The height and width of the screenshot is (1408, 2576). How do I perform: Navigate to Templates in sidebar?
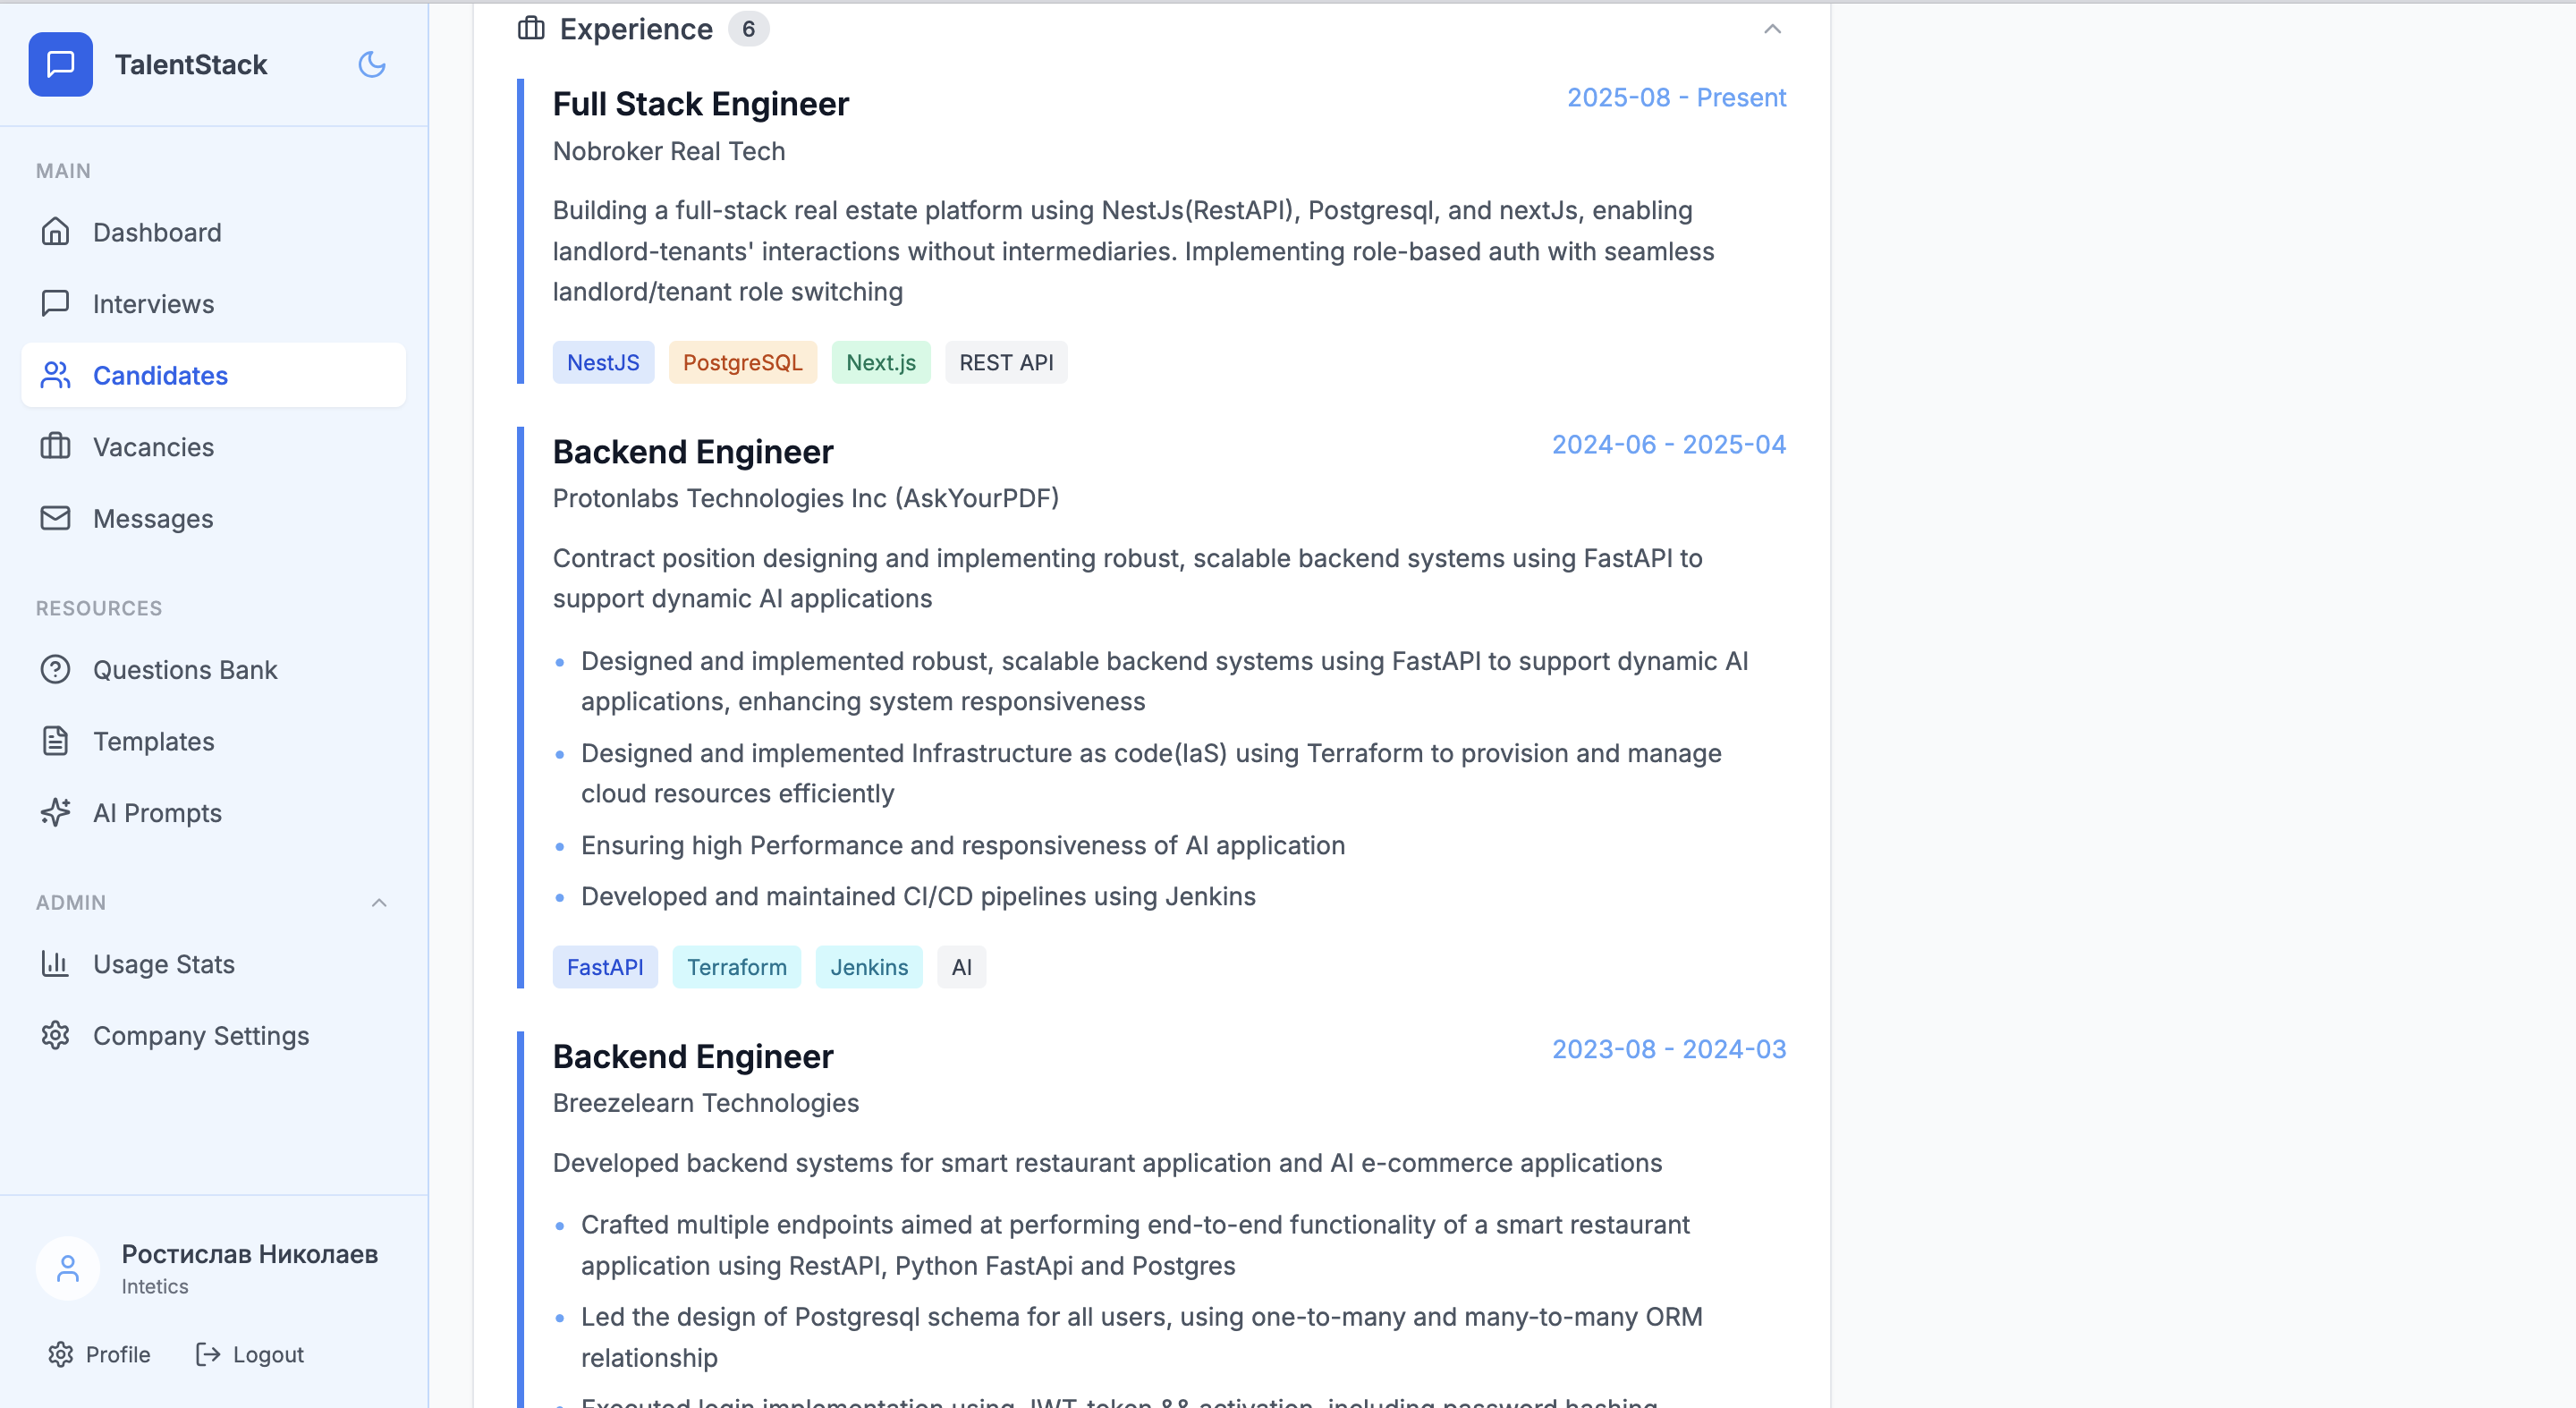click(153, 741)
